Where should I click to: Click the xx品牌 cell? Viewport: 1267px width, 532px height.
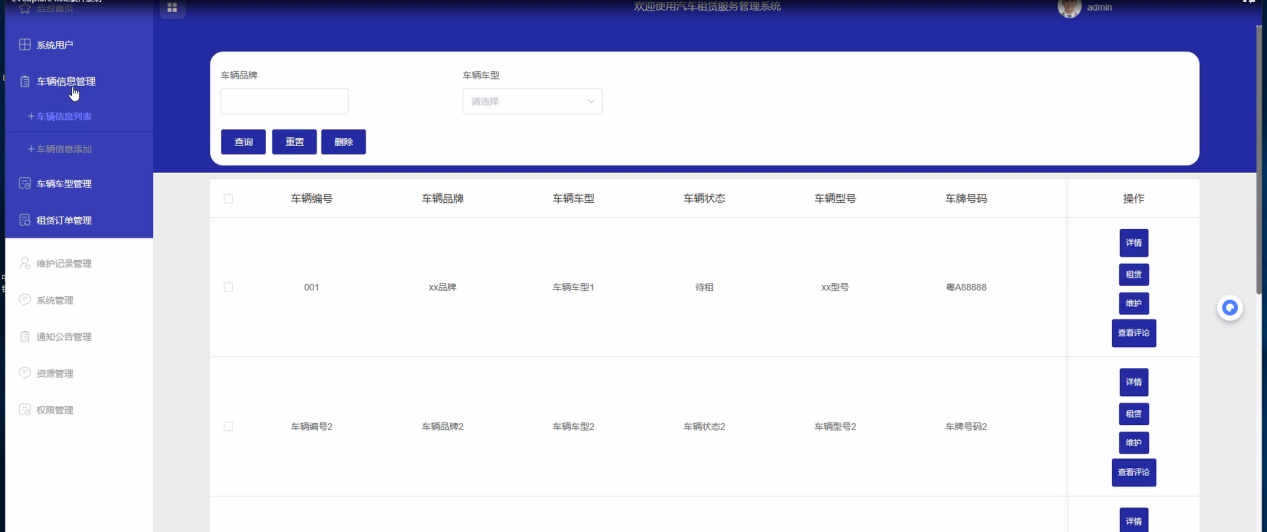(x=443, y=287)
